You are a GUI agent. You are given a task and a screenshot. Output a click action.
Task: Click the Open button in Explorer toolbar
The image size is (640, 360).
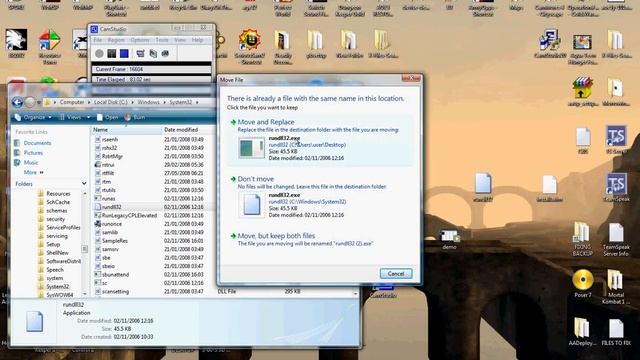point(107,117)
